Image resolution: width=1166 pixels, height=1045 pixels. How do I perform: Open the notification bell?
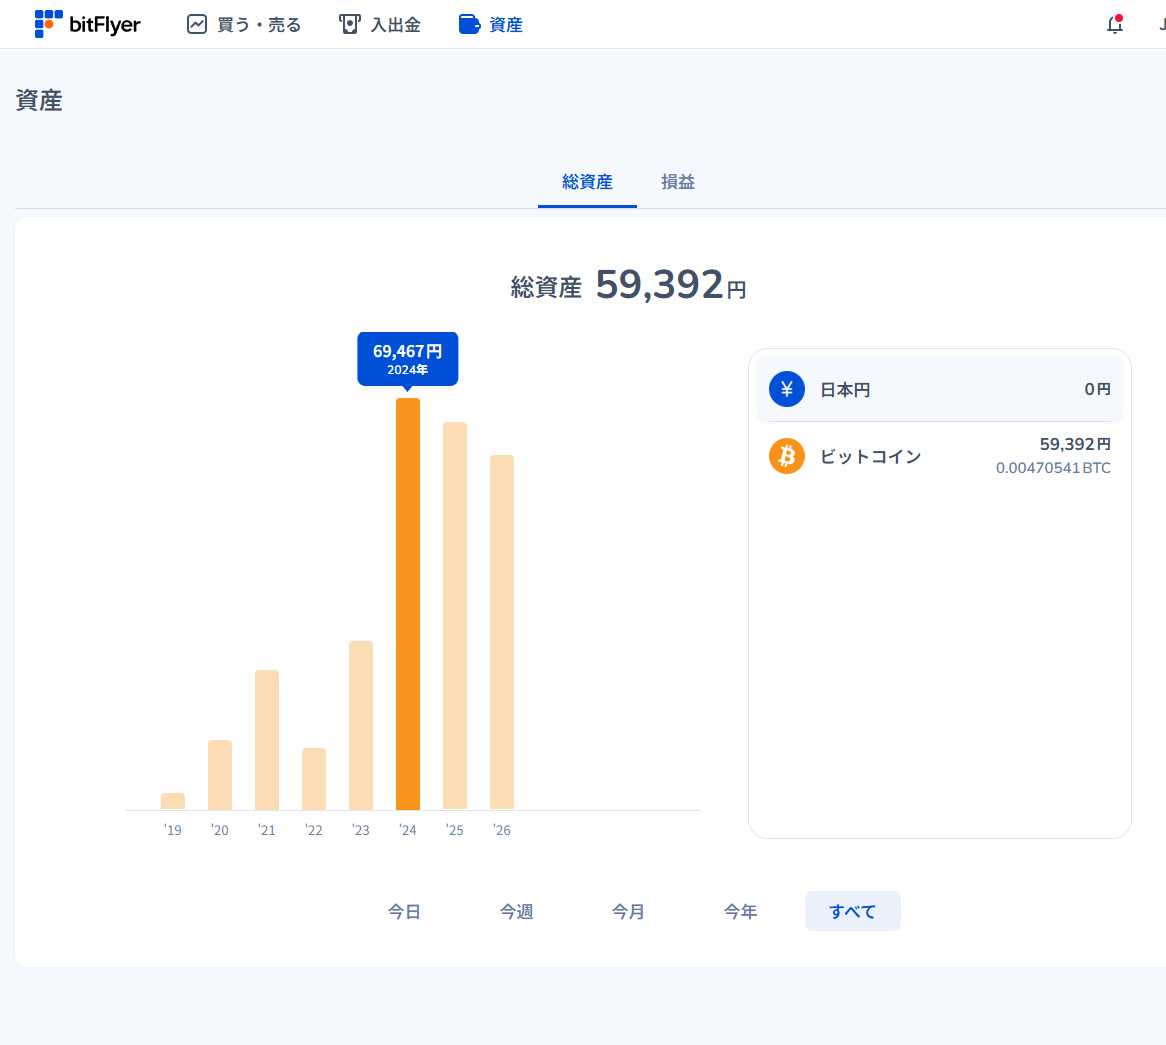(1114, 25)
